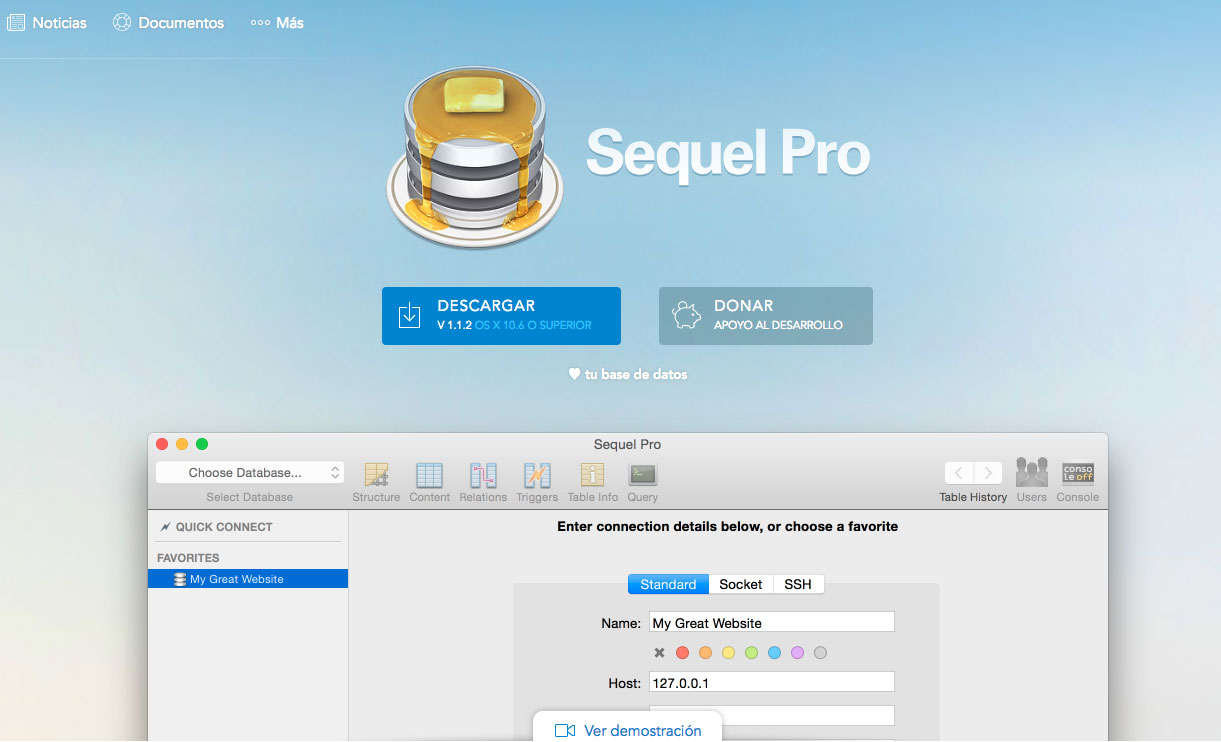Choose the green color swatch
The height and width of the screenshot is (742, 1221).
tap(751, 653)
